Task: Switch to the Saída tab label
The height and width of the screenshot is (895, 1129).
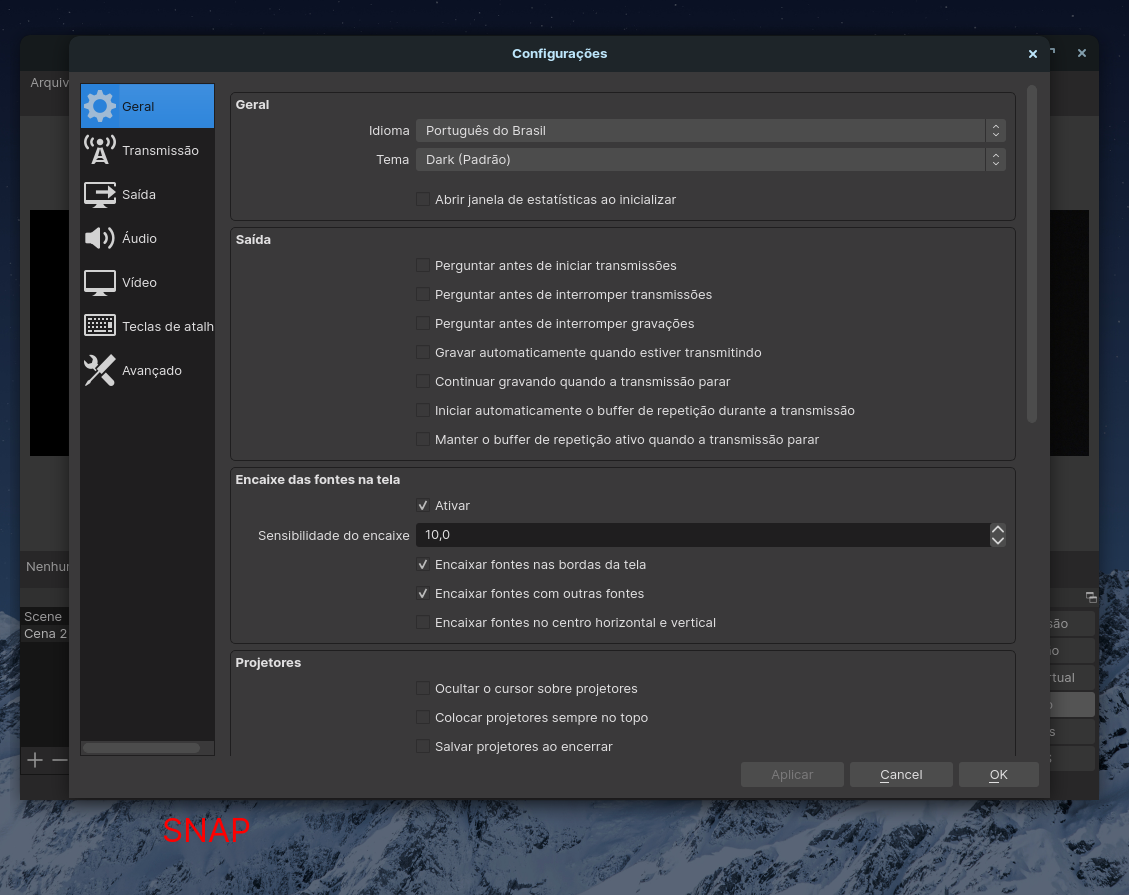Action: pos(138,194)
